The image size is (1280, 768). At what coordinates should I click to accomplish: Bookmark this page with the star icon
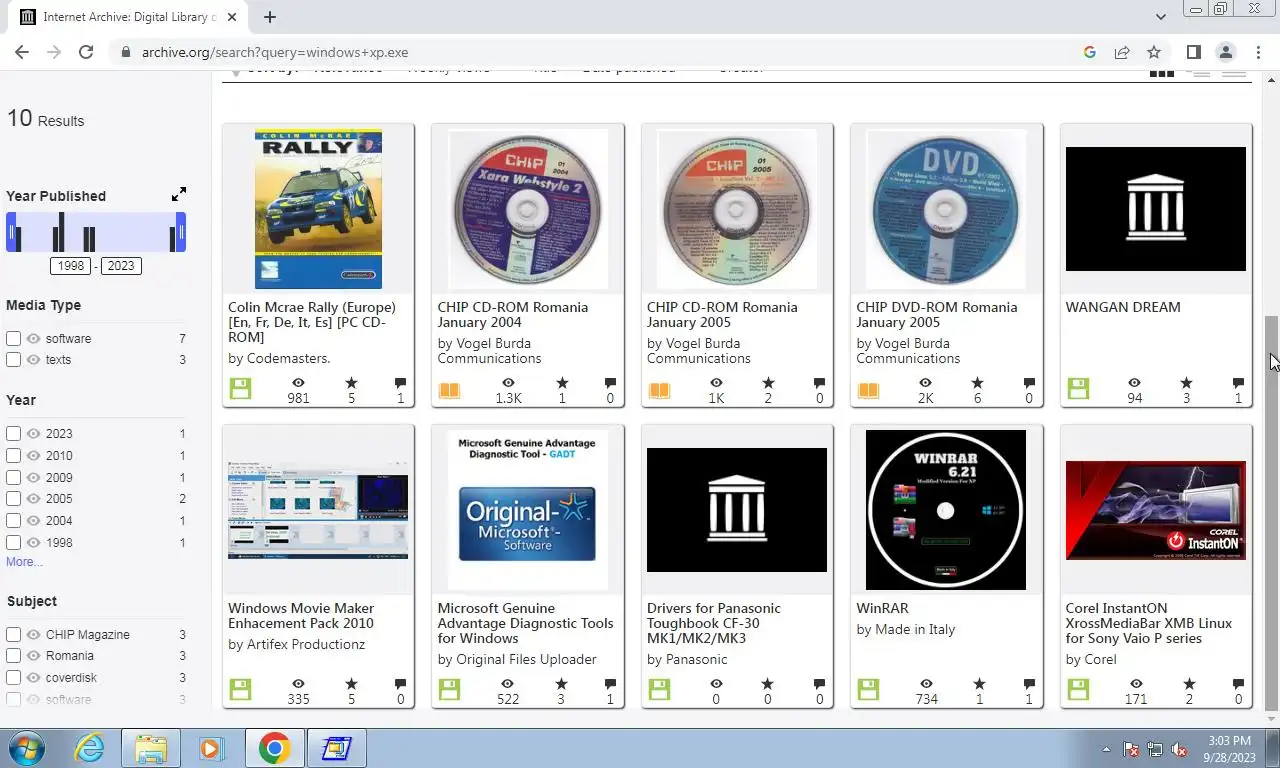click(1154, 52)
